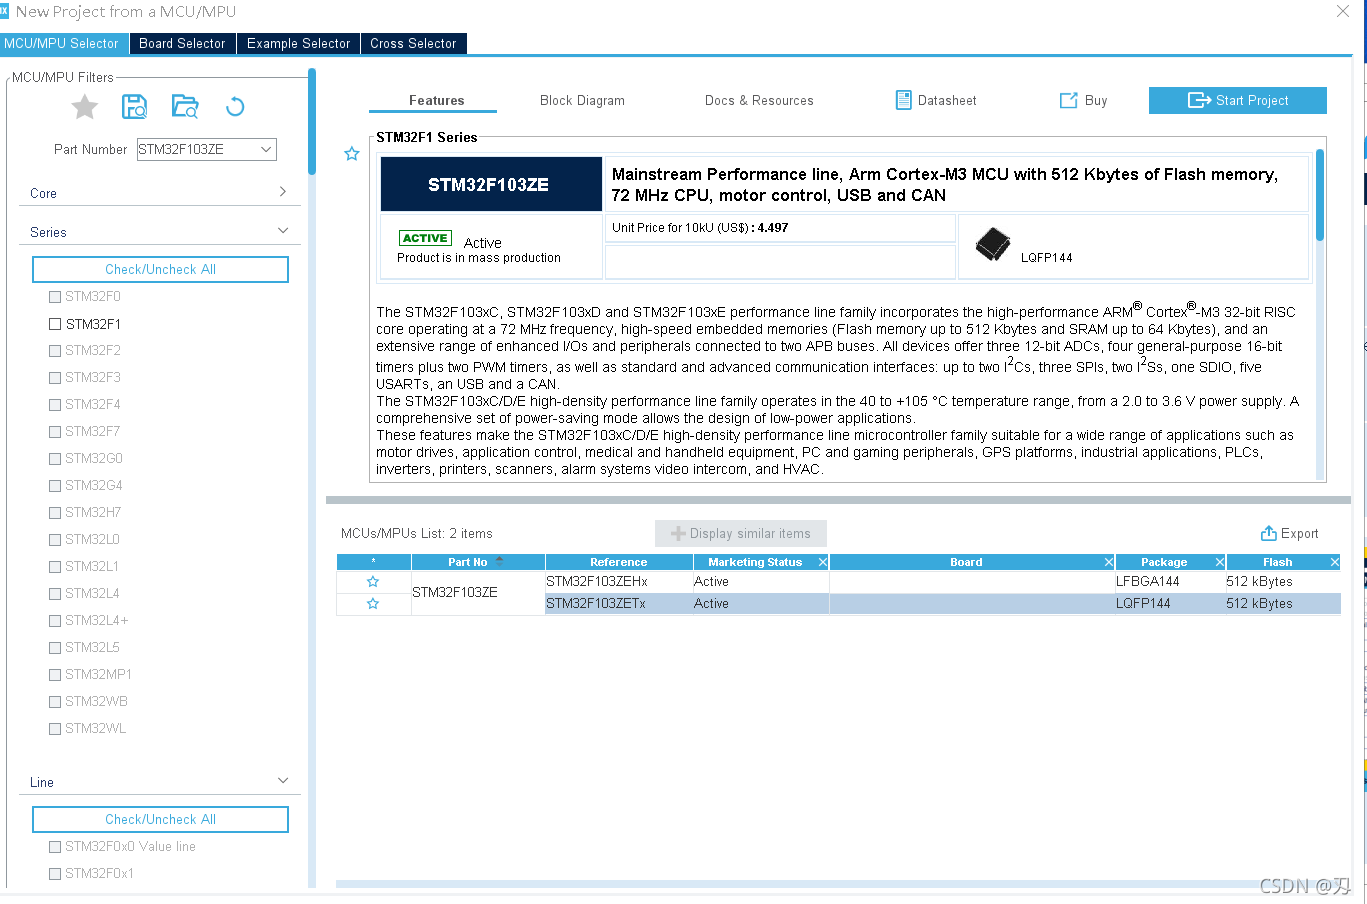Open the Docs & Resources tab
Viewport: 1367px width, 904px height.
(x=759, y=100)
